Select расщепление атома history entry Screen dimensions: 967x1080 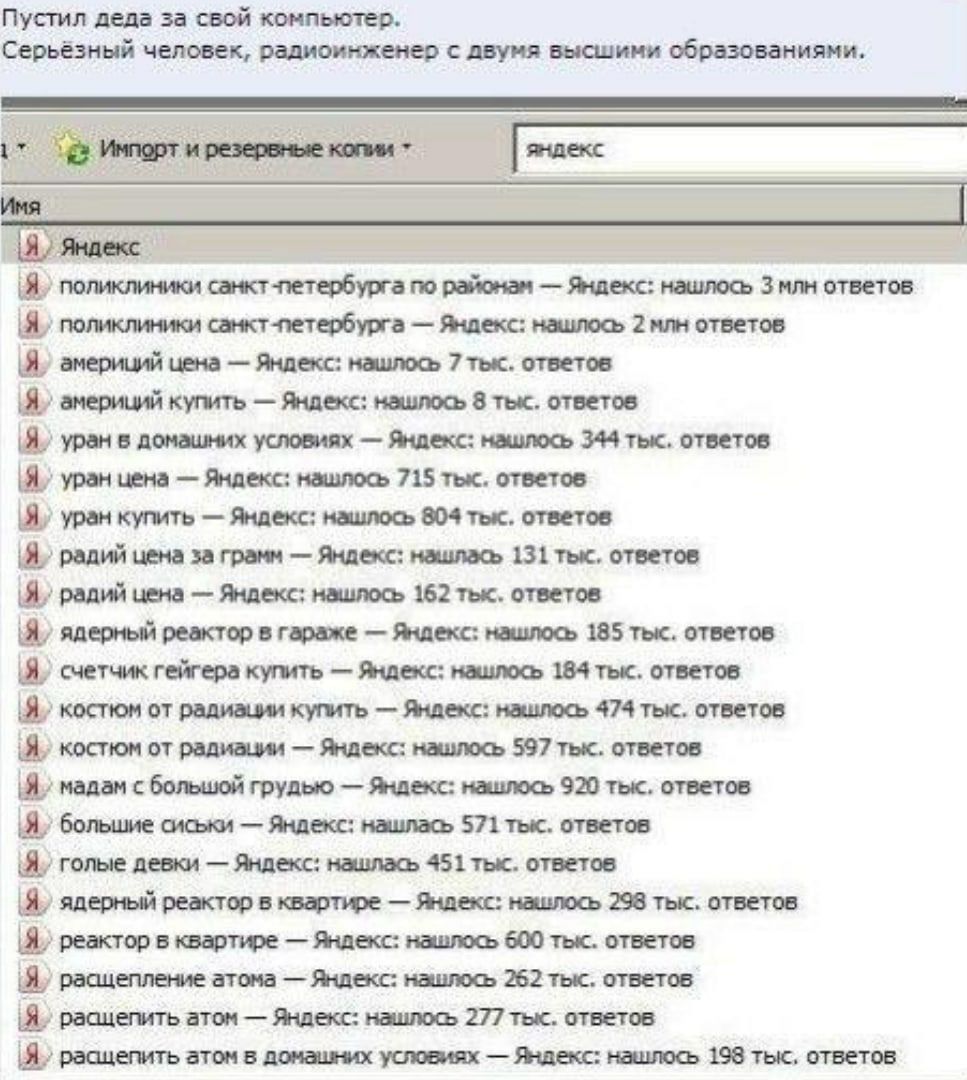pos(376,979)
